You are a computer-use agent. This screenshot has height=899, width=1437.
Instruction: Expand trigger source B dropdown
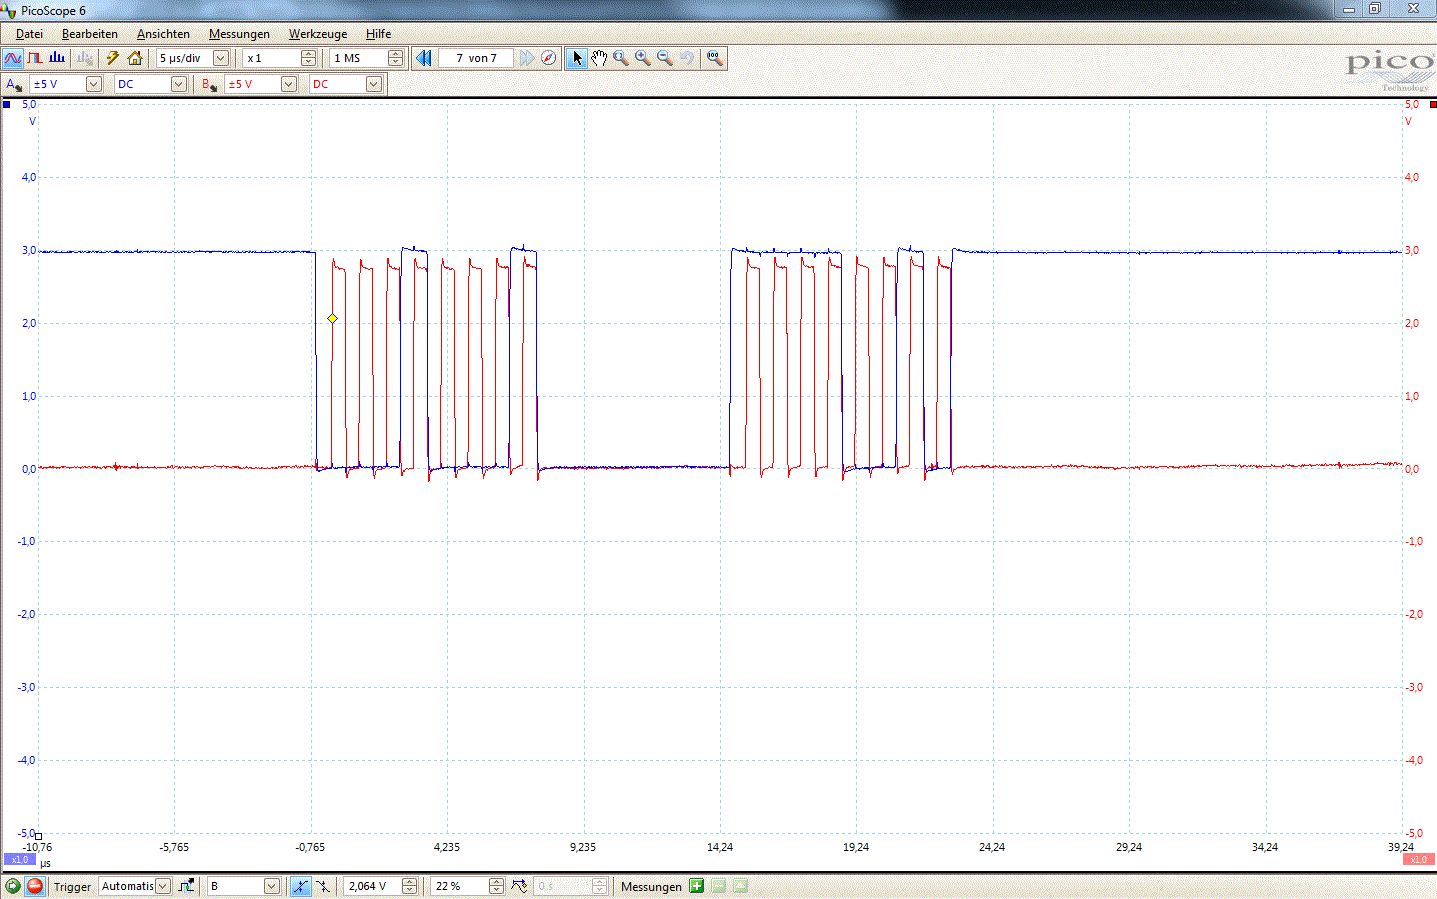pyautogui.click(x=271, y=886)
